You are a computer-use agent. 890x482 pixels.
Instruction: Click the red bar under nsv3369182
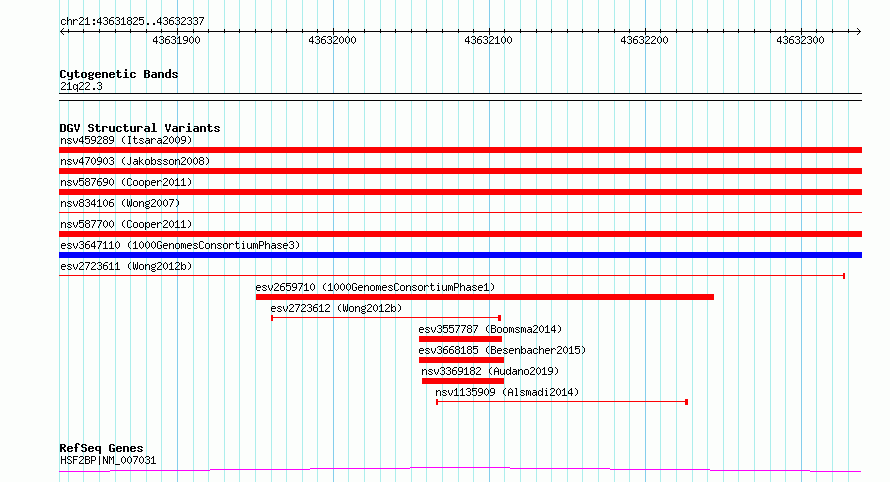click(463, 381)
